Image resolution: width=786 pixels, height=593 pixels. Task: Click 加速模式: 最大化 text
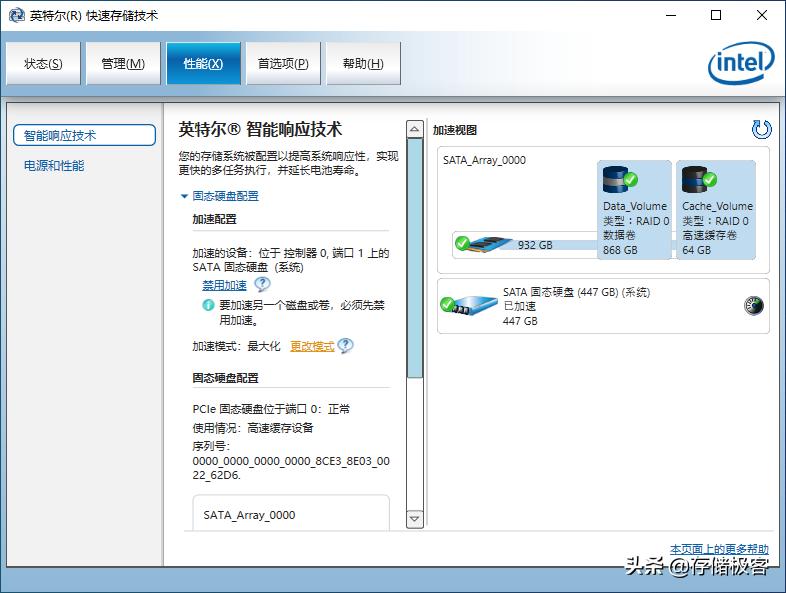point(236,346)
